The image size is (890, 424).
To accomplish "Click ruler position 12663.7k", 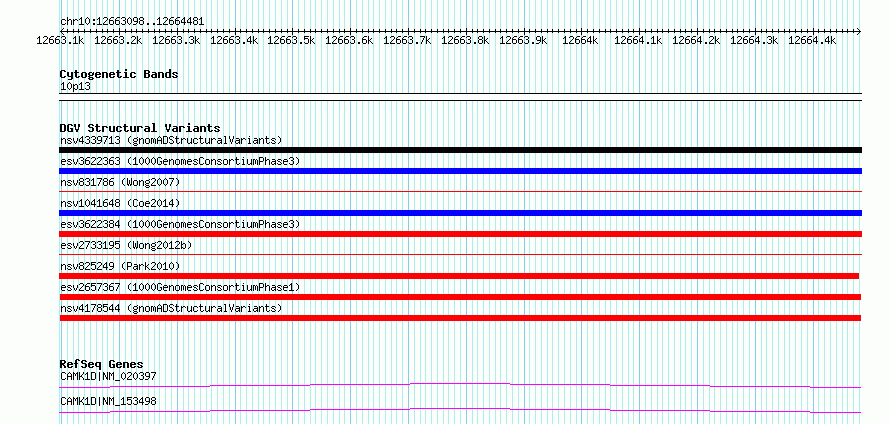I will [x=408, y=40].
